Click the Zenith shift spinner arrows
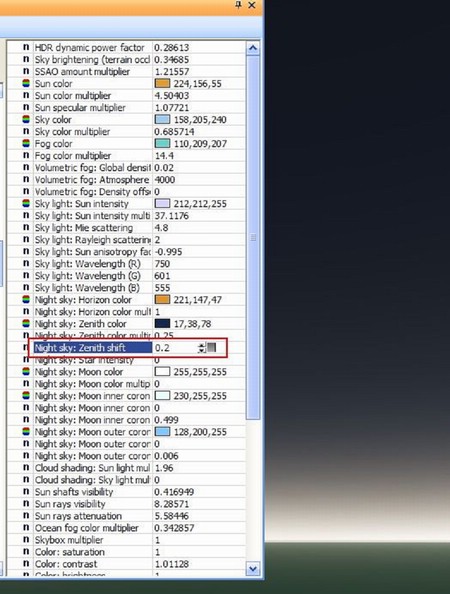Screen dimensions: 450x594 pos(202,347)
